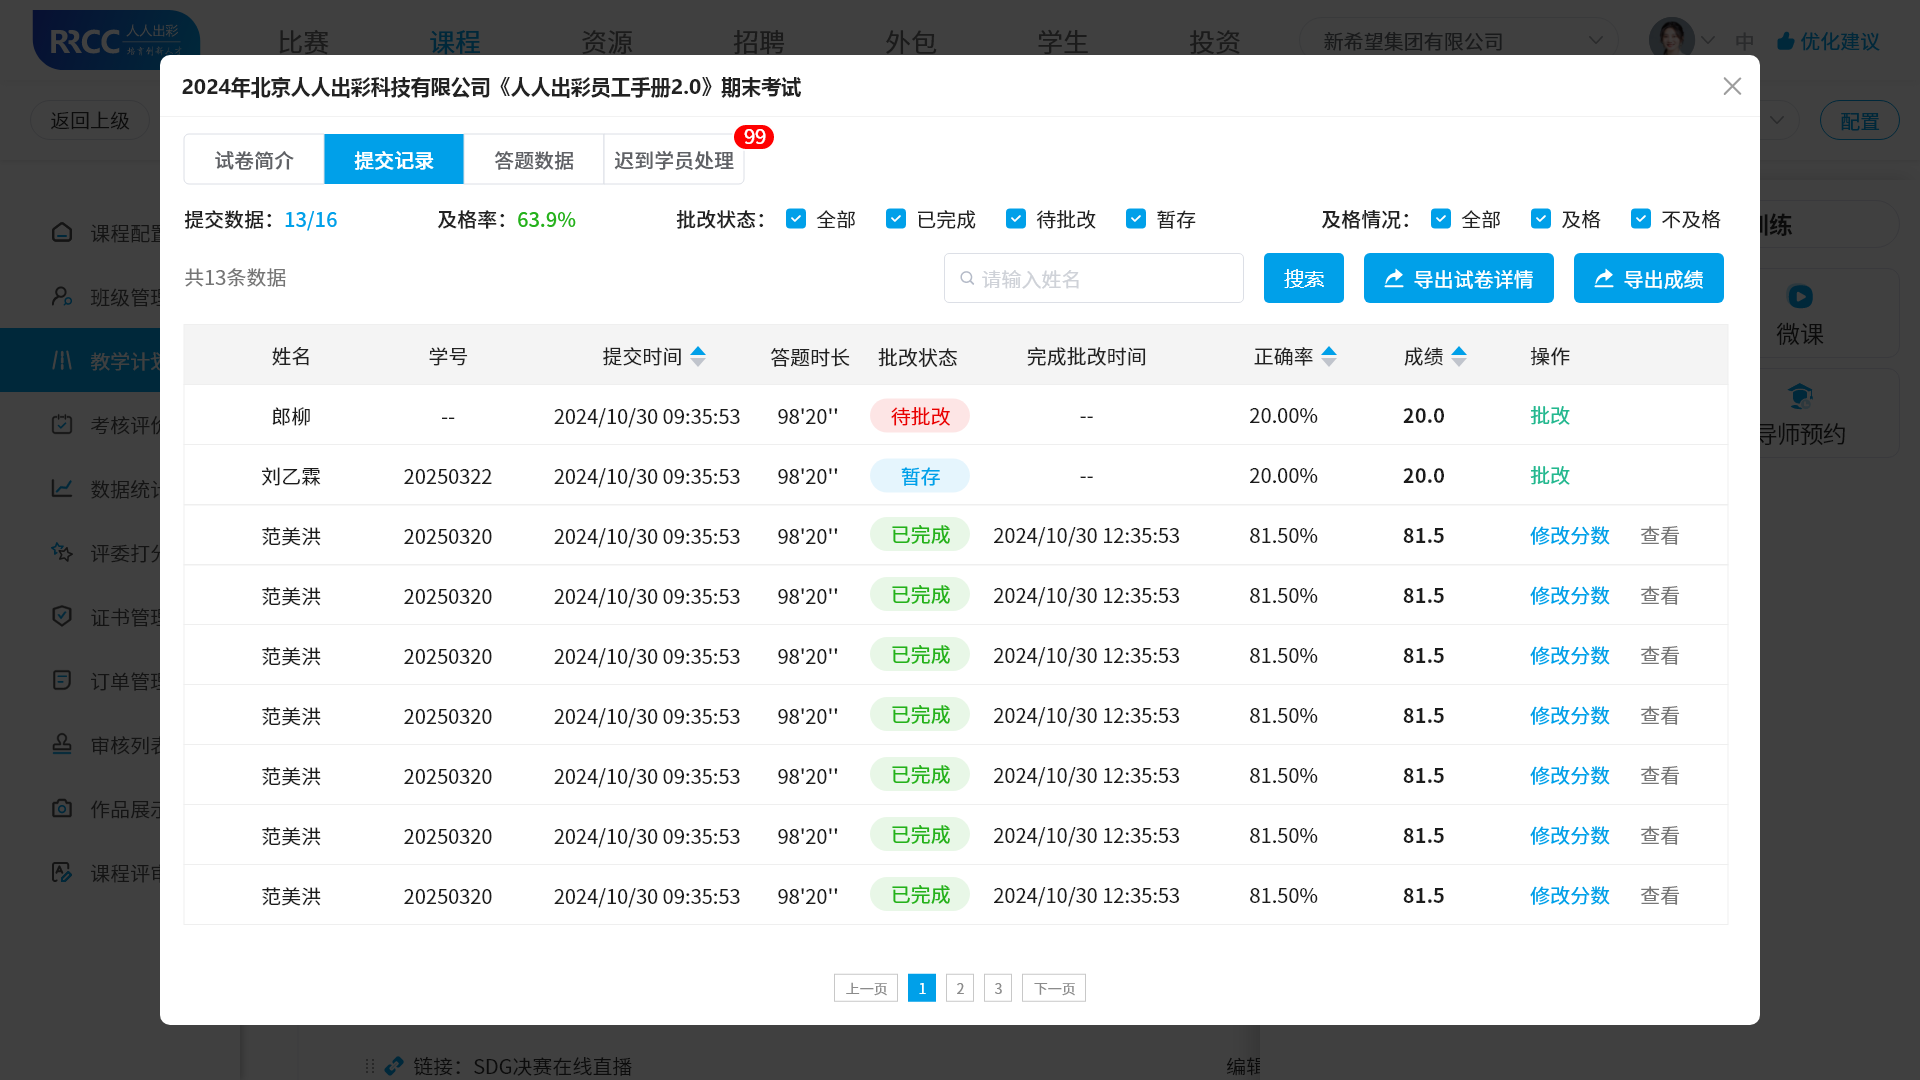This screenshot has width=1920, height=1080.
Task: Click the 教学计划 sidebar icon
Action: [62, 360]
